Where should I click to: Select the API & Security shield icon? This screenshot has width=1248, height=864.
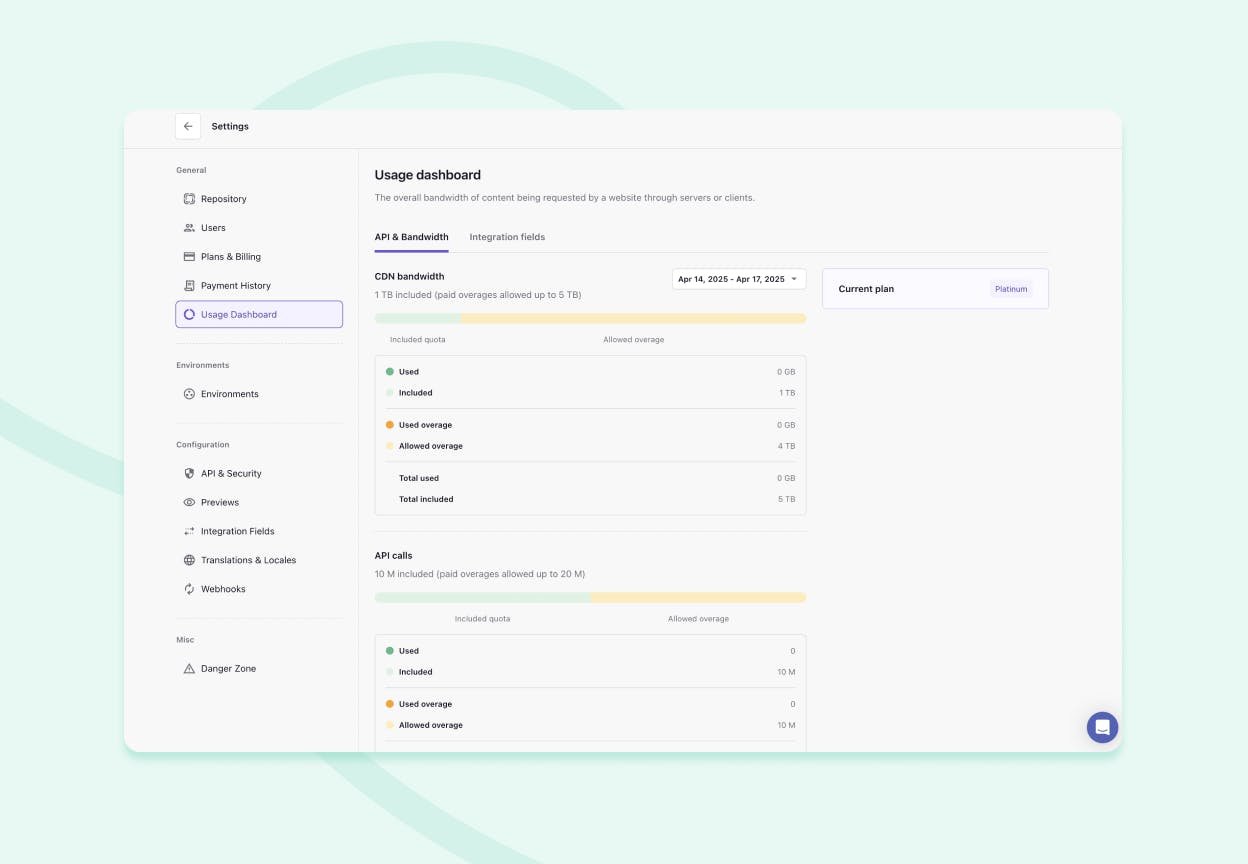[189, 473]
